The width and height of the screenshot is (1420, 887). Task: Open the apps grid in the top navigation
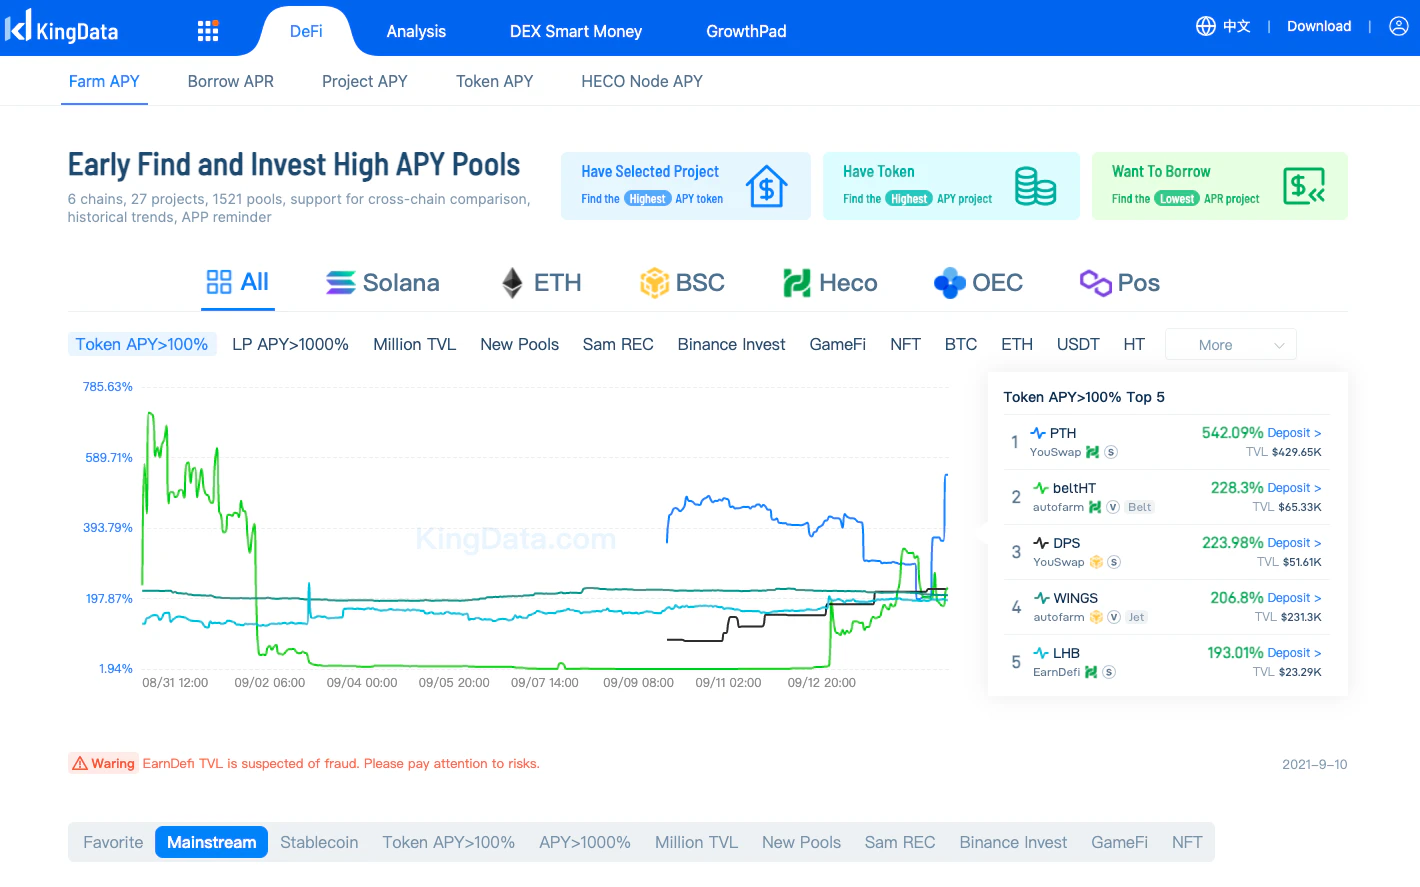(x=207, y=30)
